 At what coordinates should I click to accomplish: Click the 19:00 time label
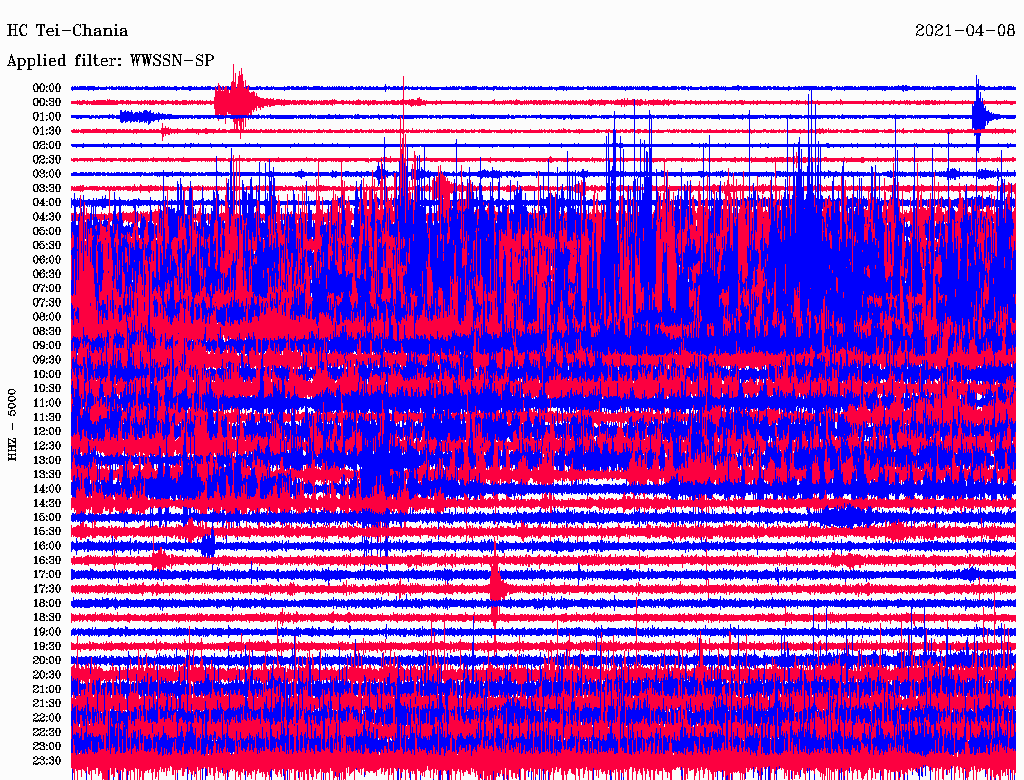(x=48, y=632)
